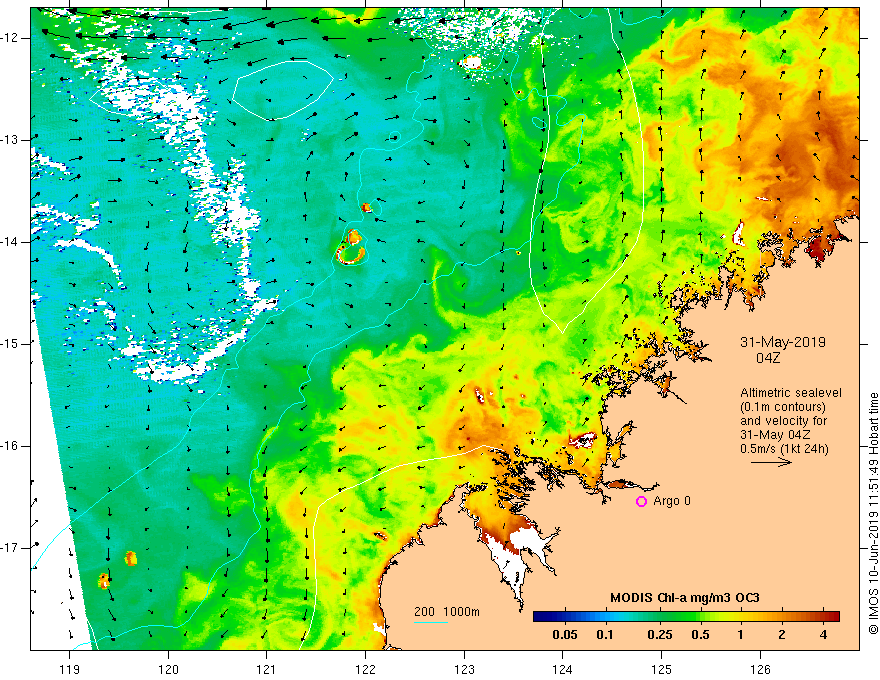Image resolution: width=880 pixels, height=680 pixels.
Task: Click the '-14' latitude axis label
Action: tap(11, 242)
